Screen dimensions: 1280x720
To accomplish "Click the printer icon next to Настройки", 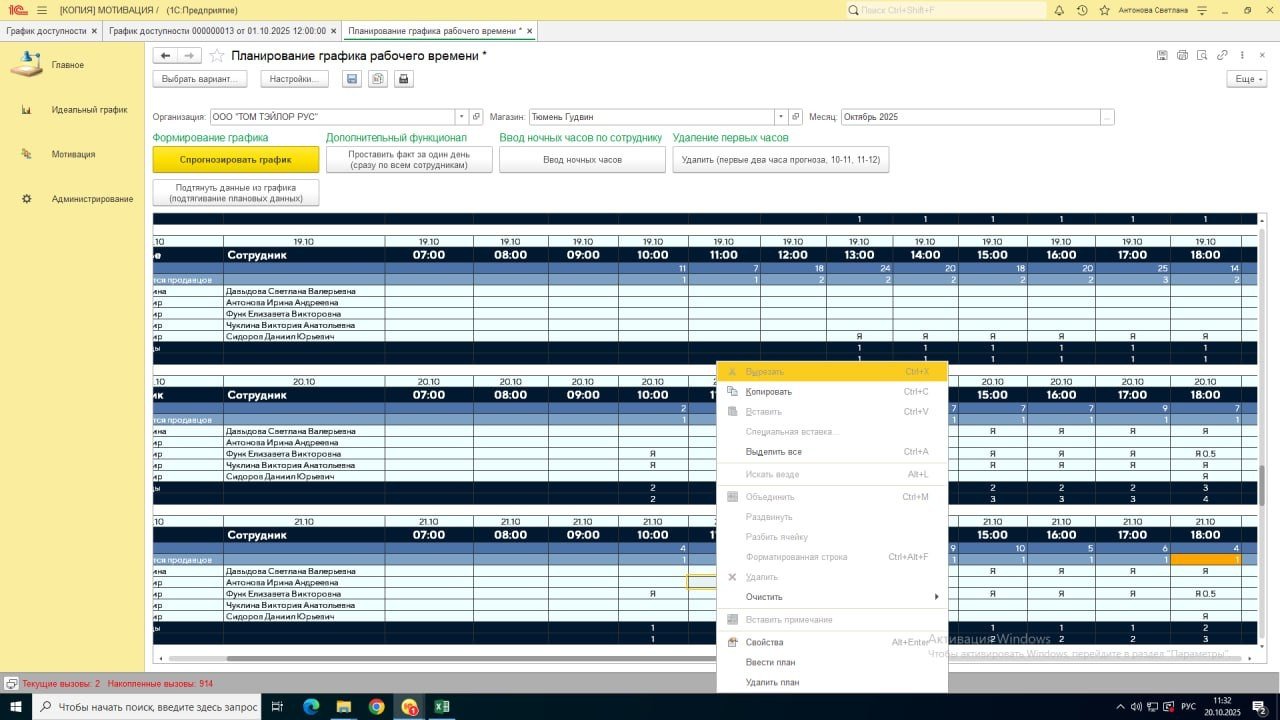I will (404, 79).
